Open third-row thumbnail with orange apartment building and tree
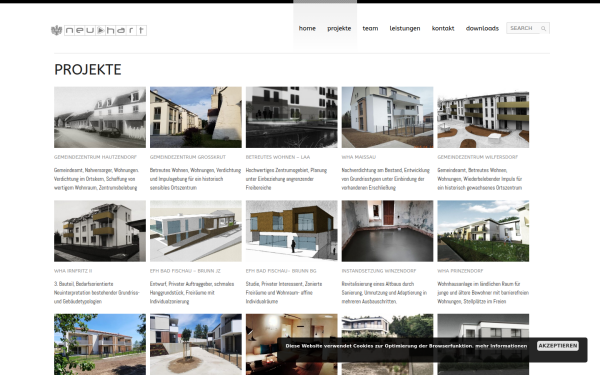 click(x=100, y=344)
